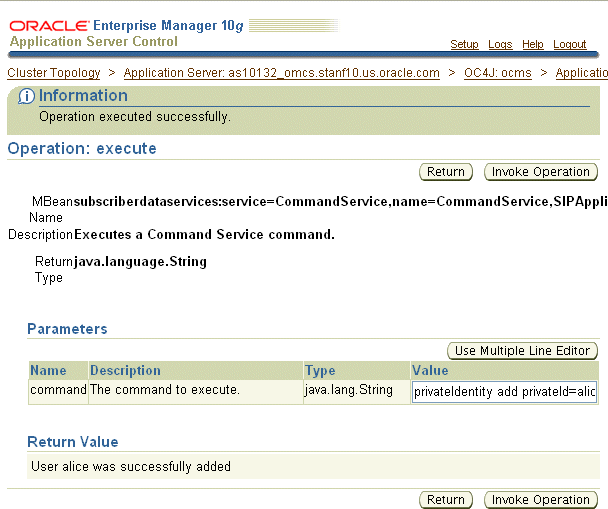This screenshot has height=509, width=608.
Task: Click the MBean name subscriberdataservices text
Action: click(x=340, y=202)
